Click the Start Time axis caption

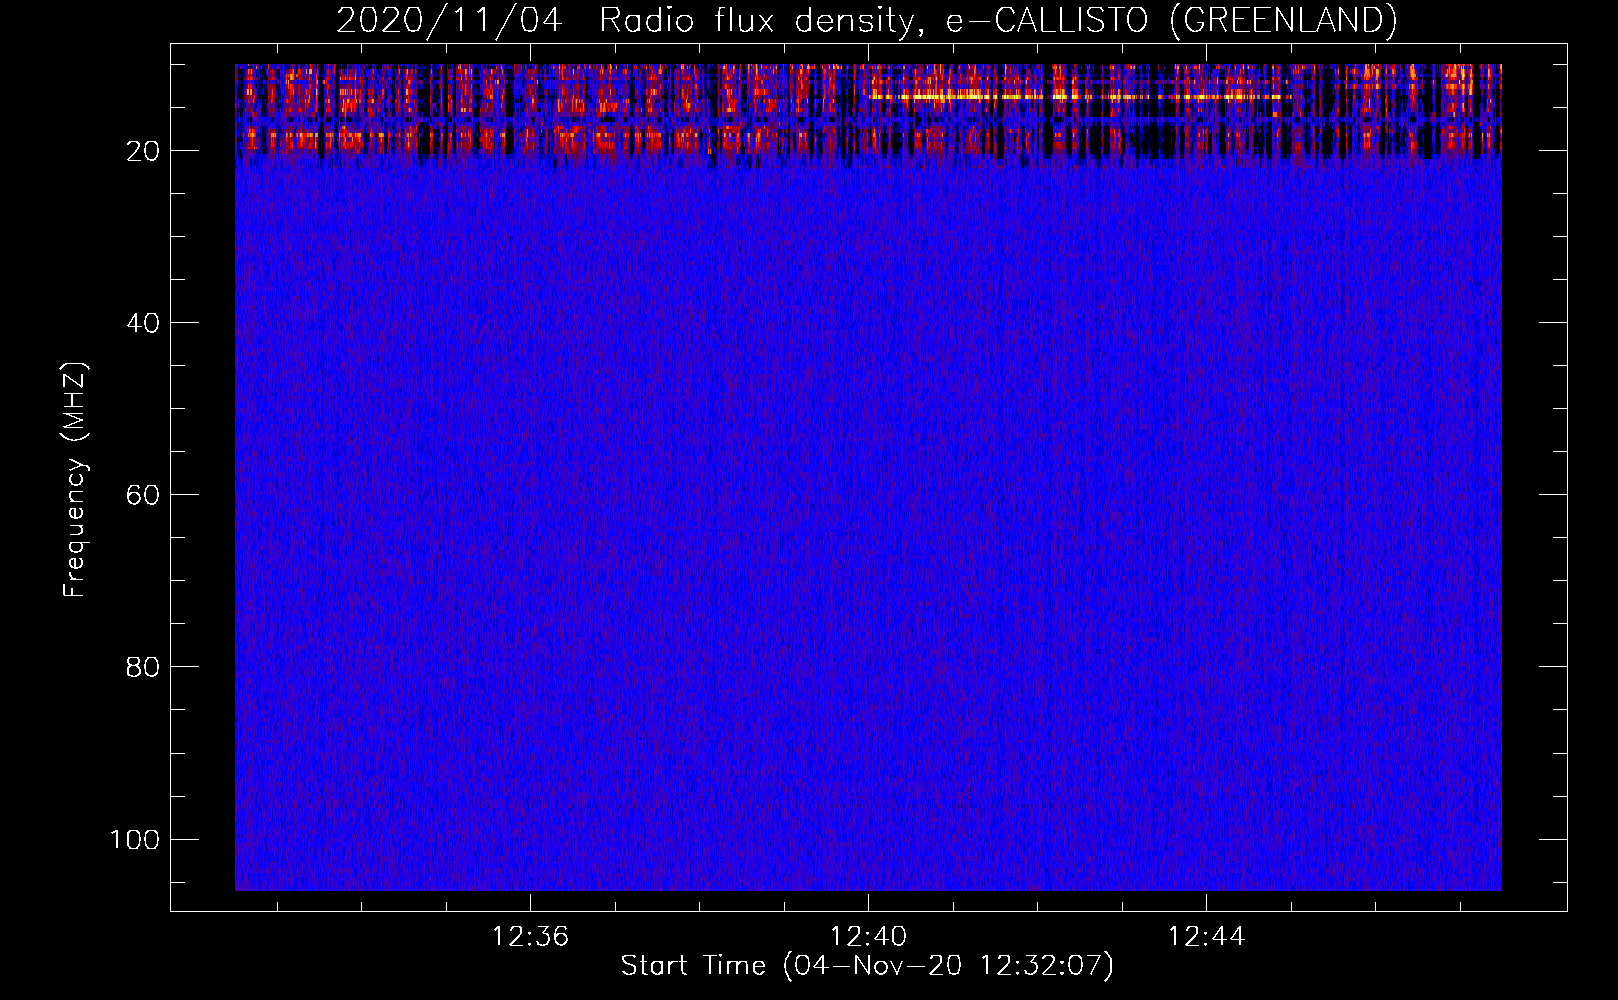click(x=867, y=966)
